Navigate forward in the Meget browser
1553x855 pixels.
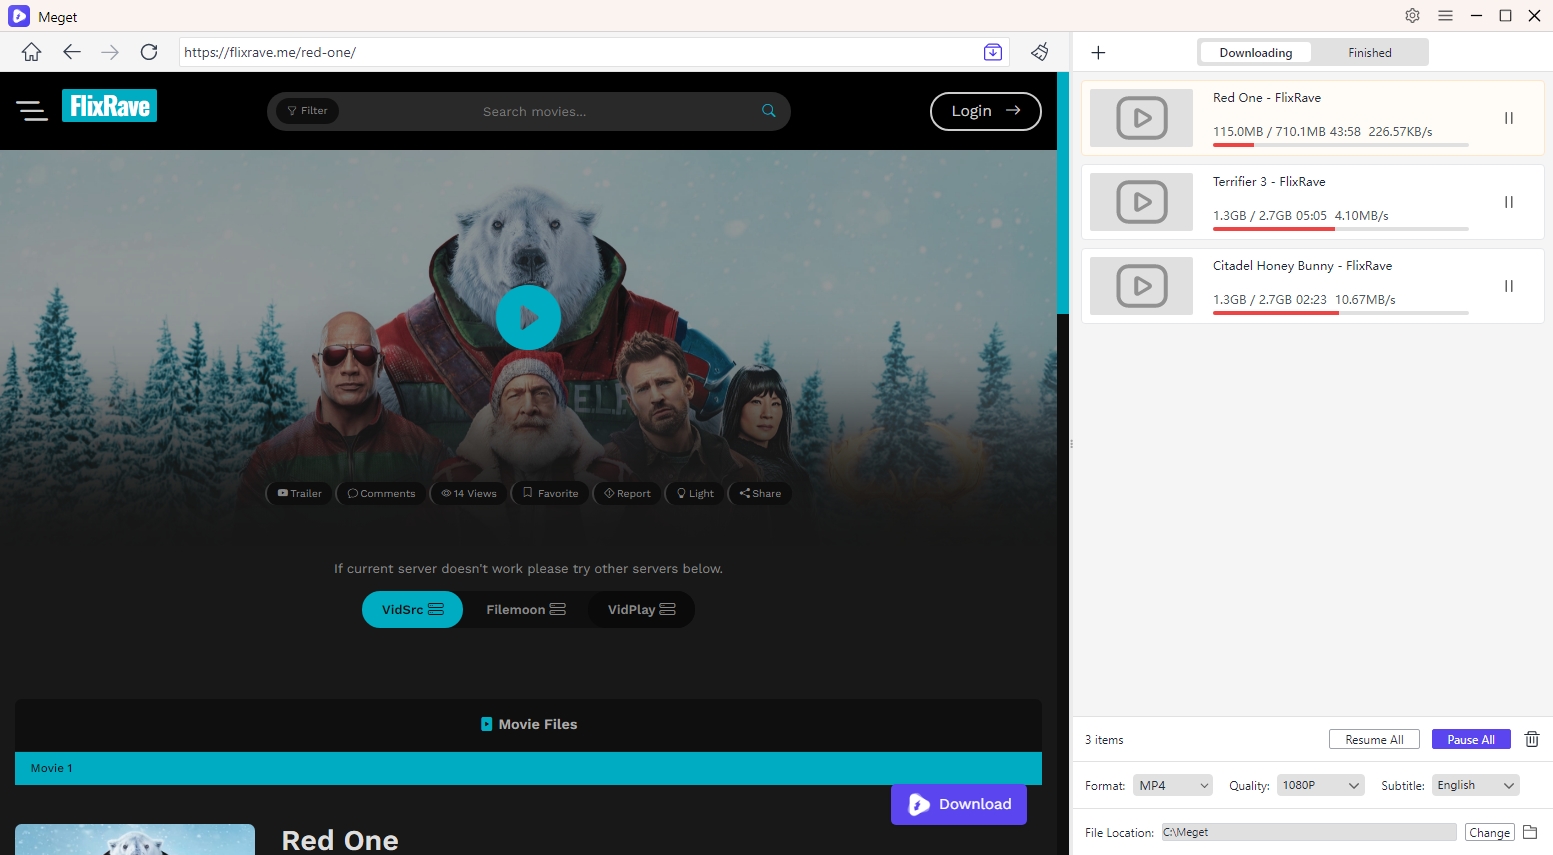point(110,52)
